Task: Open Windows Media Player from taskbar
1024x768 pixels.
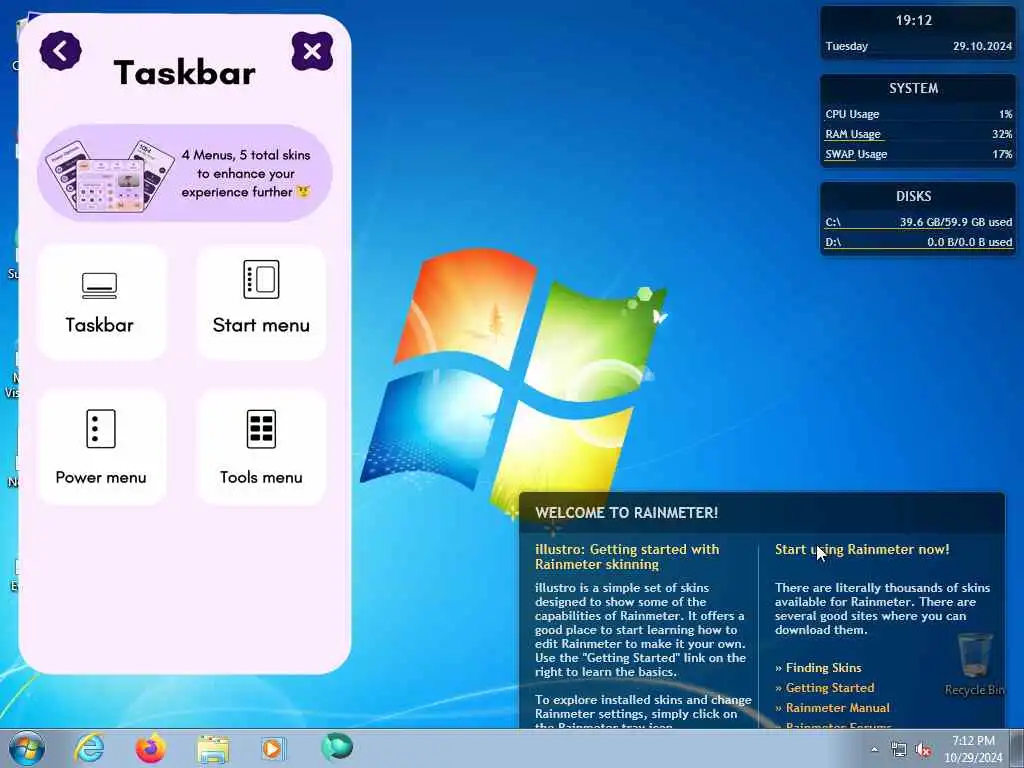Action: (x=272, y=748)
